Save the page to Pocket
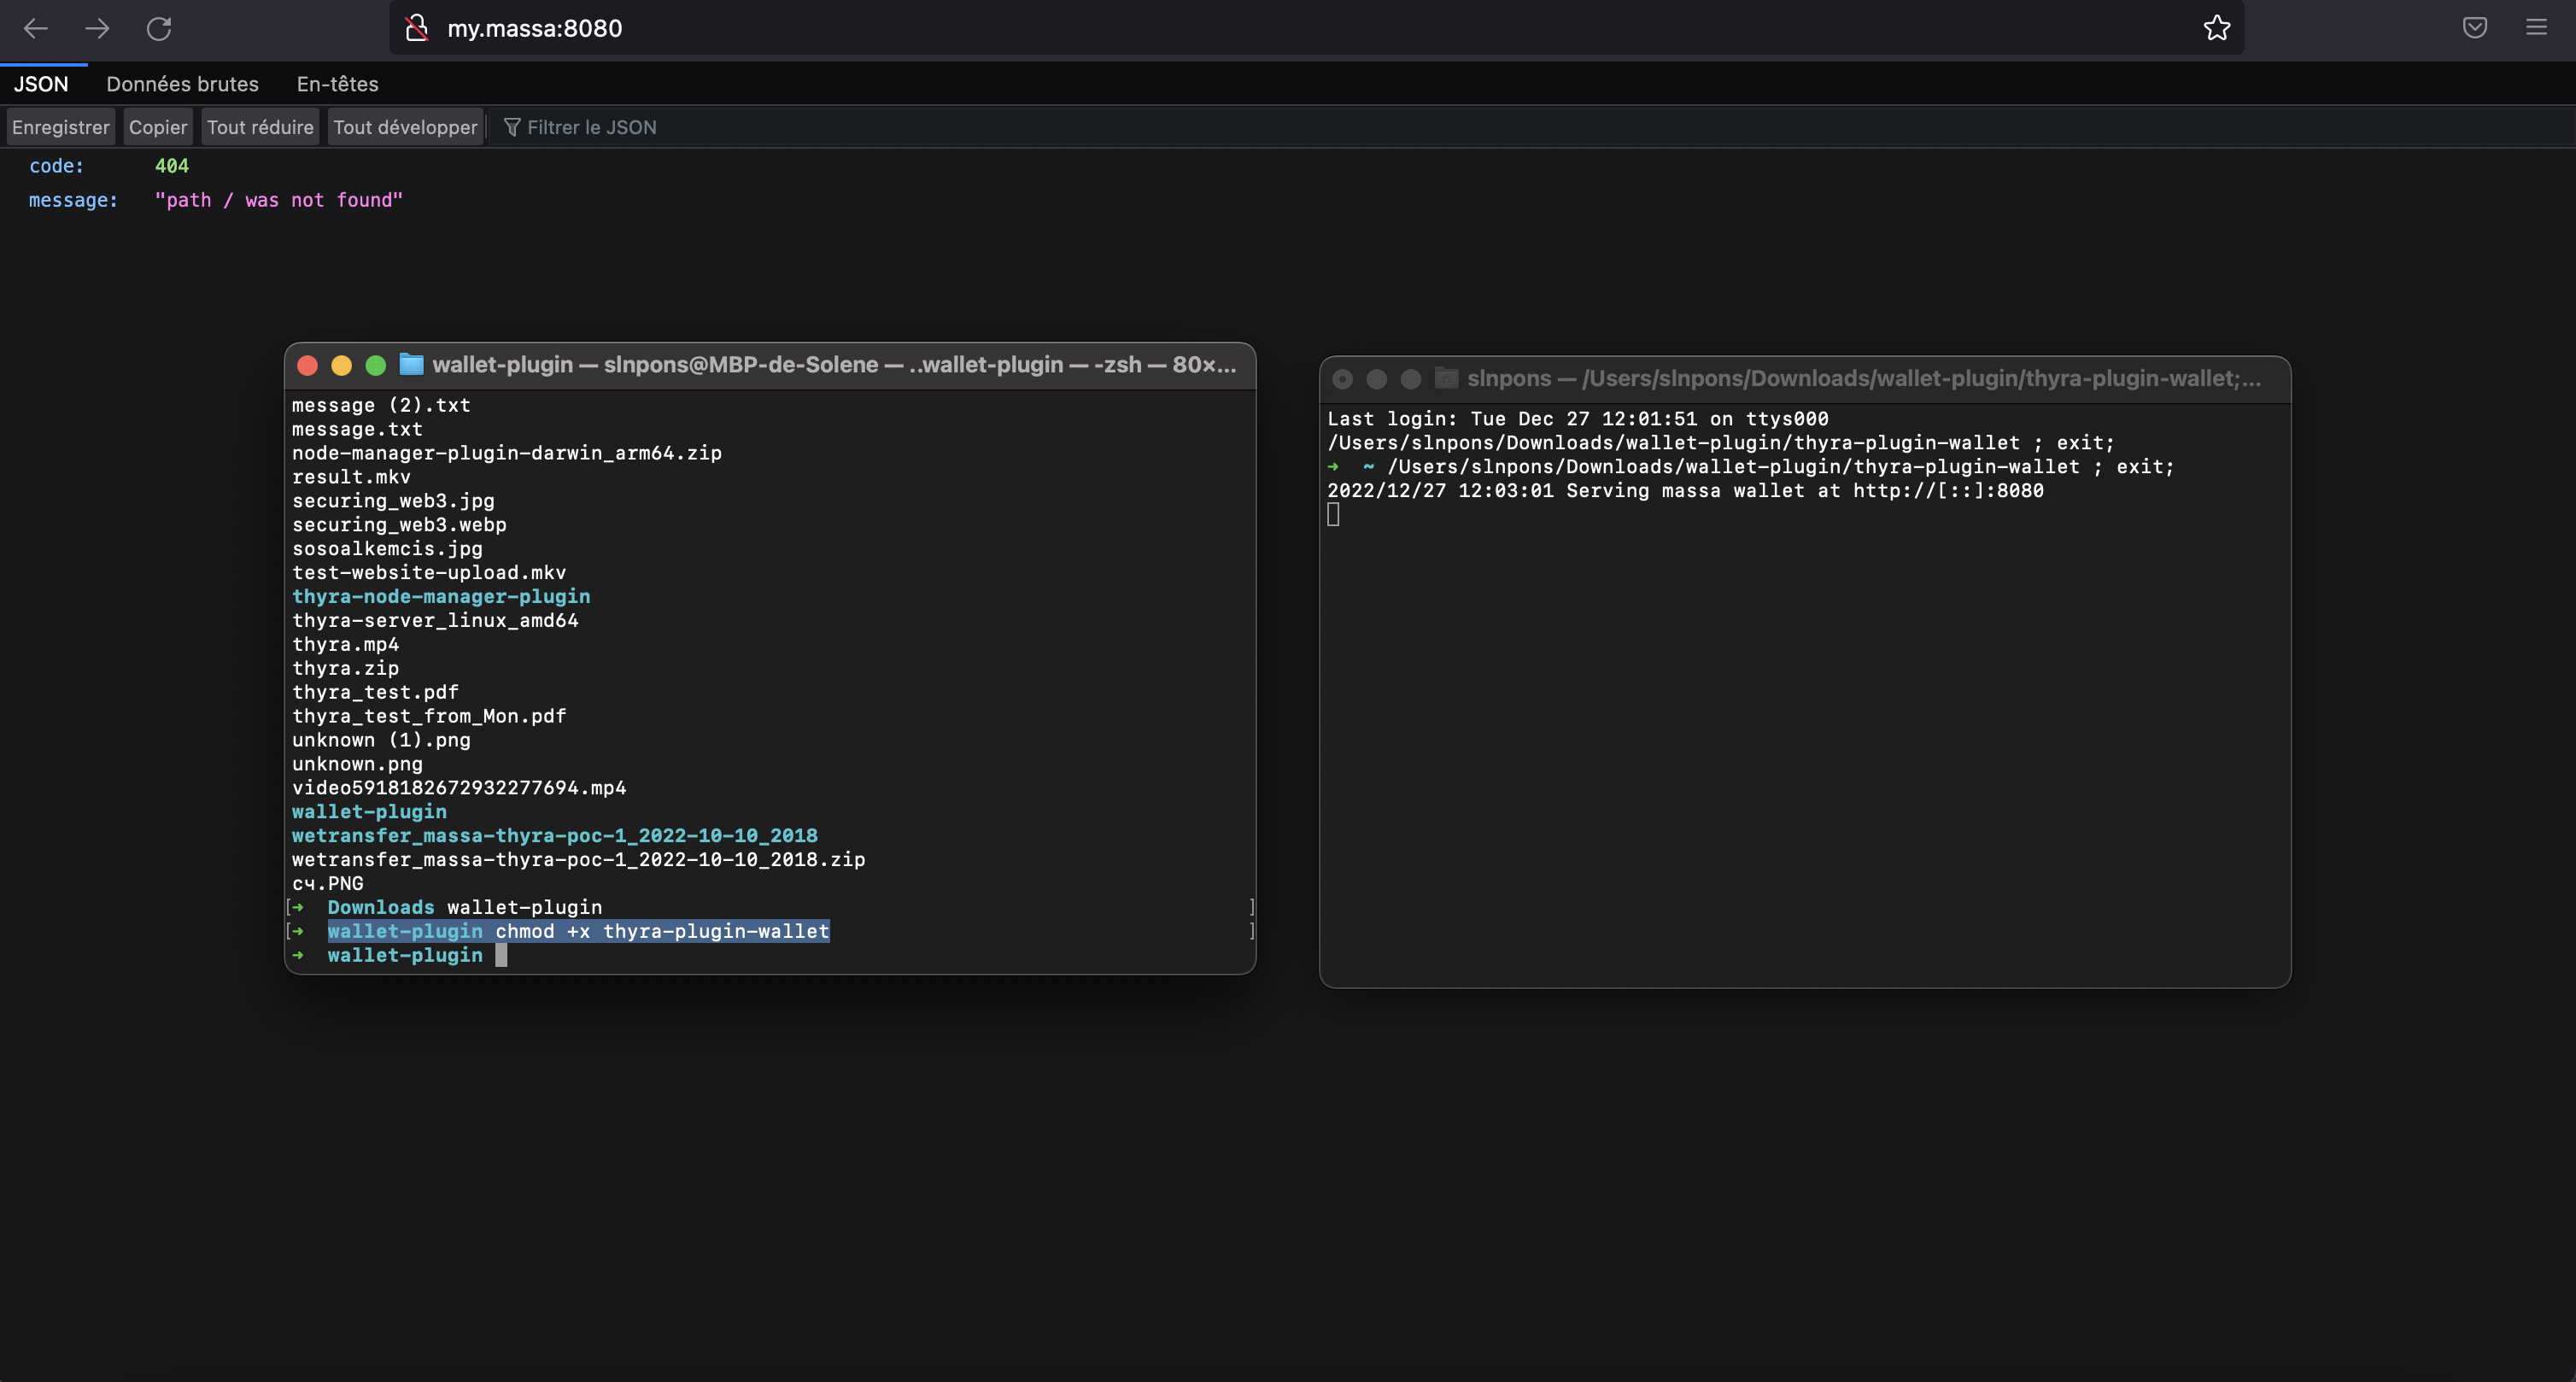Viewport: 2576px width, 1382px height. (x=2475, y=28)
